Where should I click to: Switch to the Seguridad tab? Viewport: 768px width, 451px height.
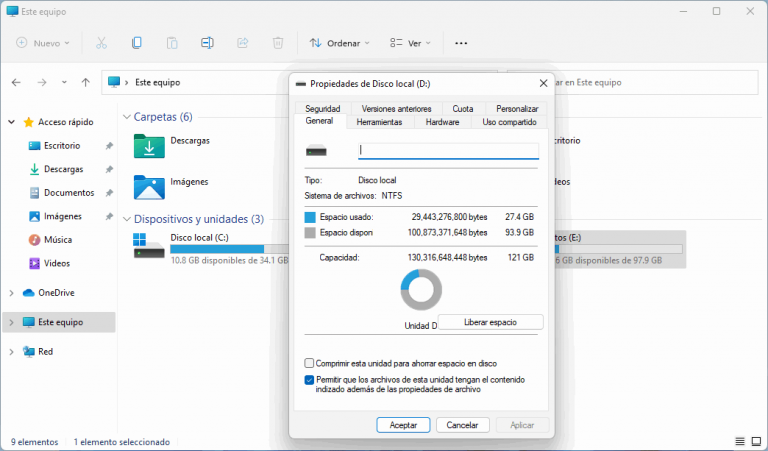click(322, 108)
